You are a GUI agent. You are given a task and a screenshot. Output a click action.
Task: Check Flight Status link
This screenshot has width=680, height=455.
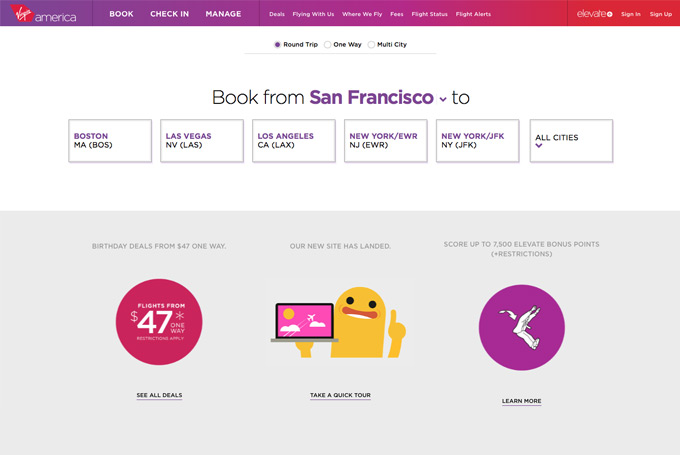429,14
